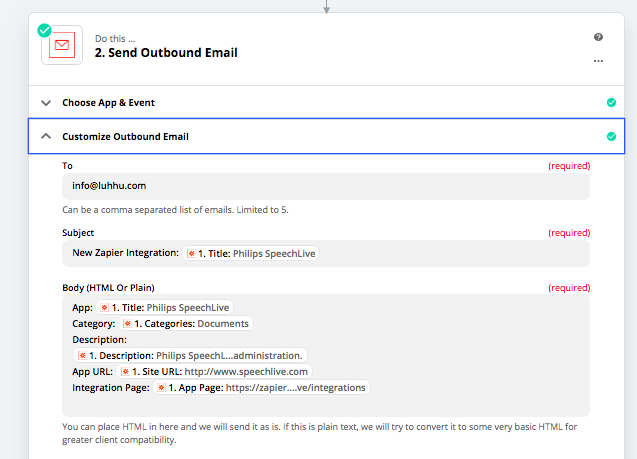Screen dimensions: 637x459
Task: Collapse the Customize Outbound Email section
Action: [45, 136]
